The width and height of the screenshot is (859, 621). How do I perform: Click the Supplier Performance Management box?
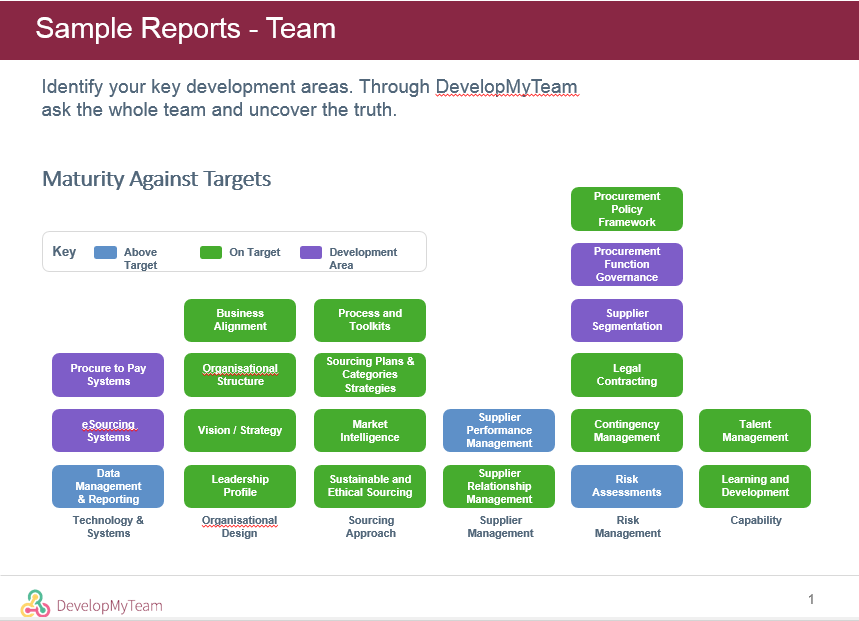499,430
